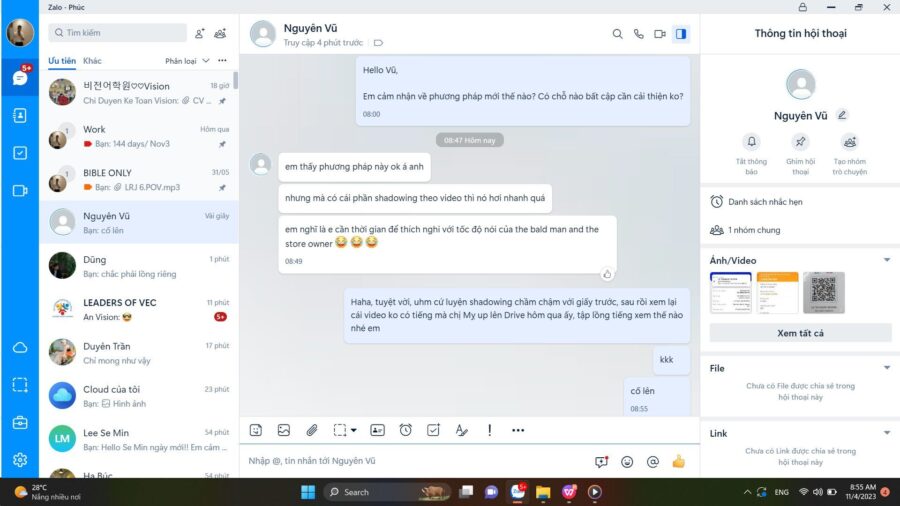Collapse the Ảnh/Video section
Screen dimensions: 900x506
pos(887,260)
